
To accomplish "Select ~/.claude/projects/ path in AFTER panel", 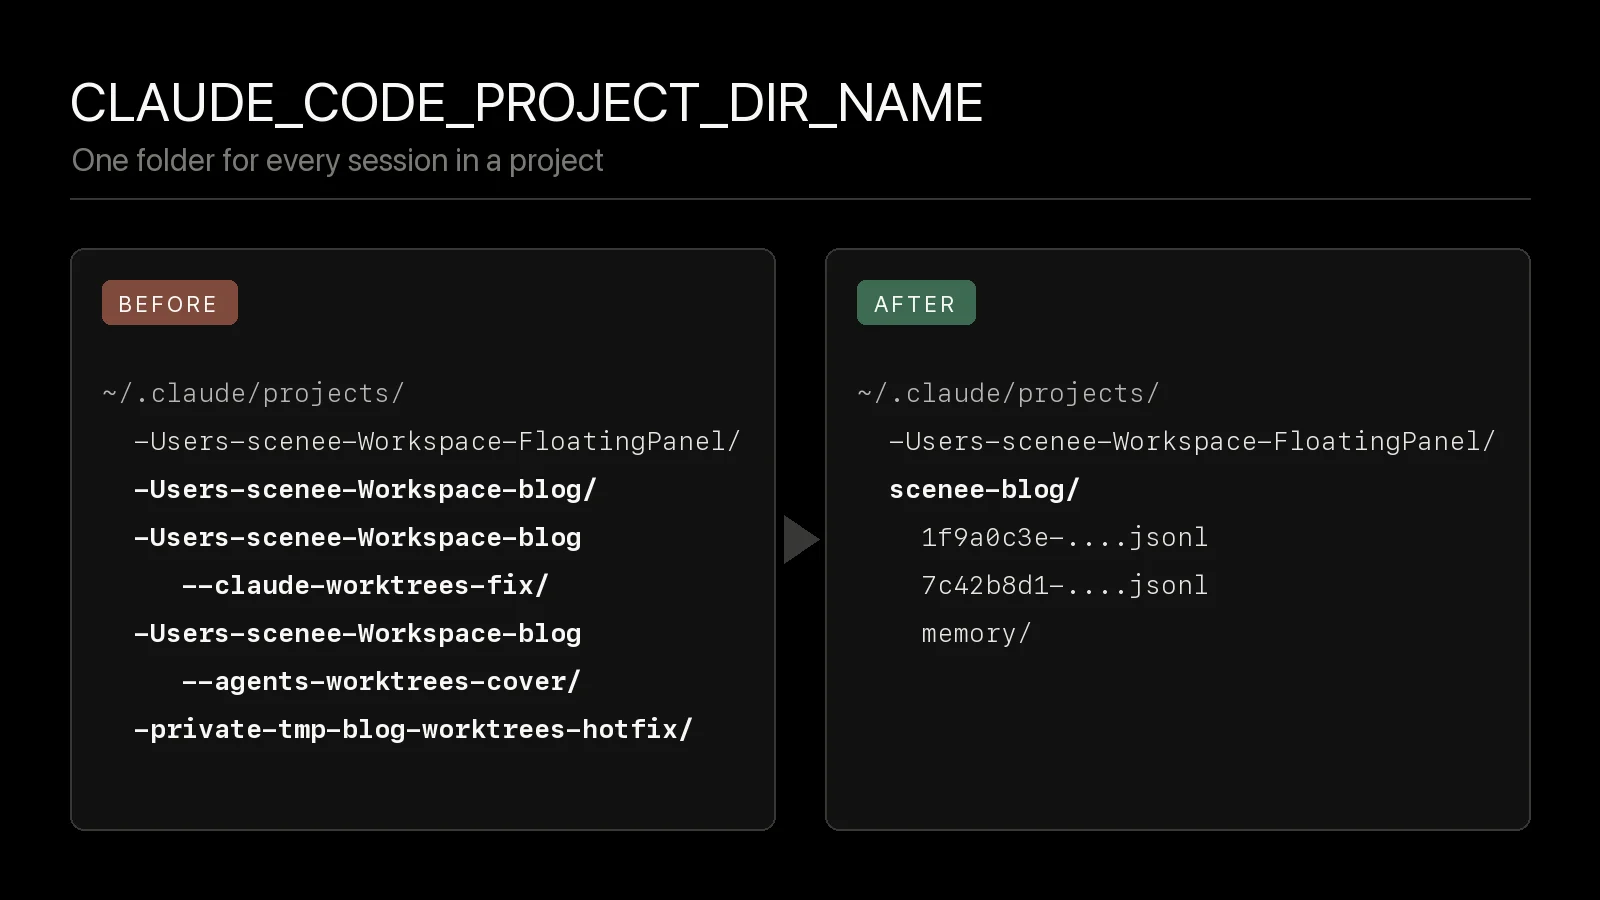I will [1008, 393].
